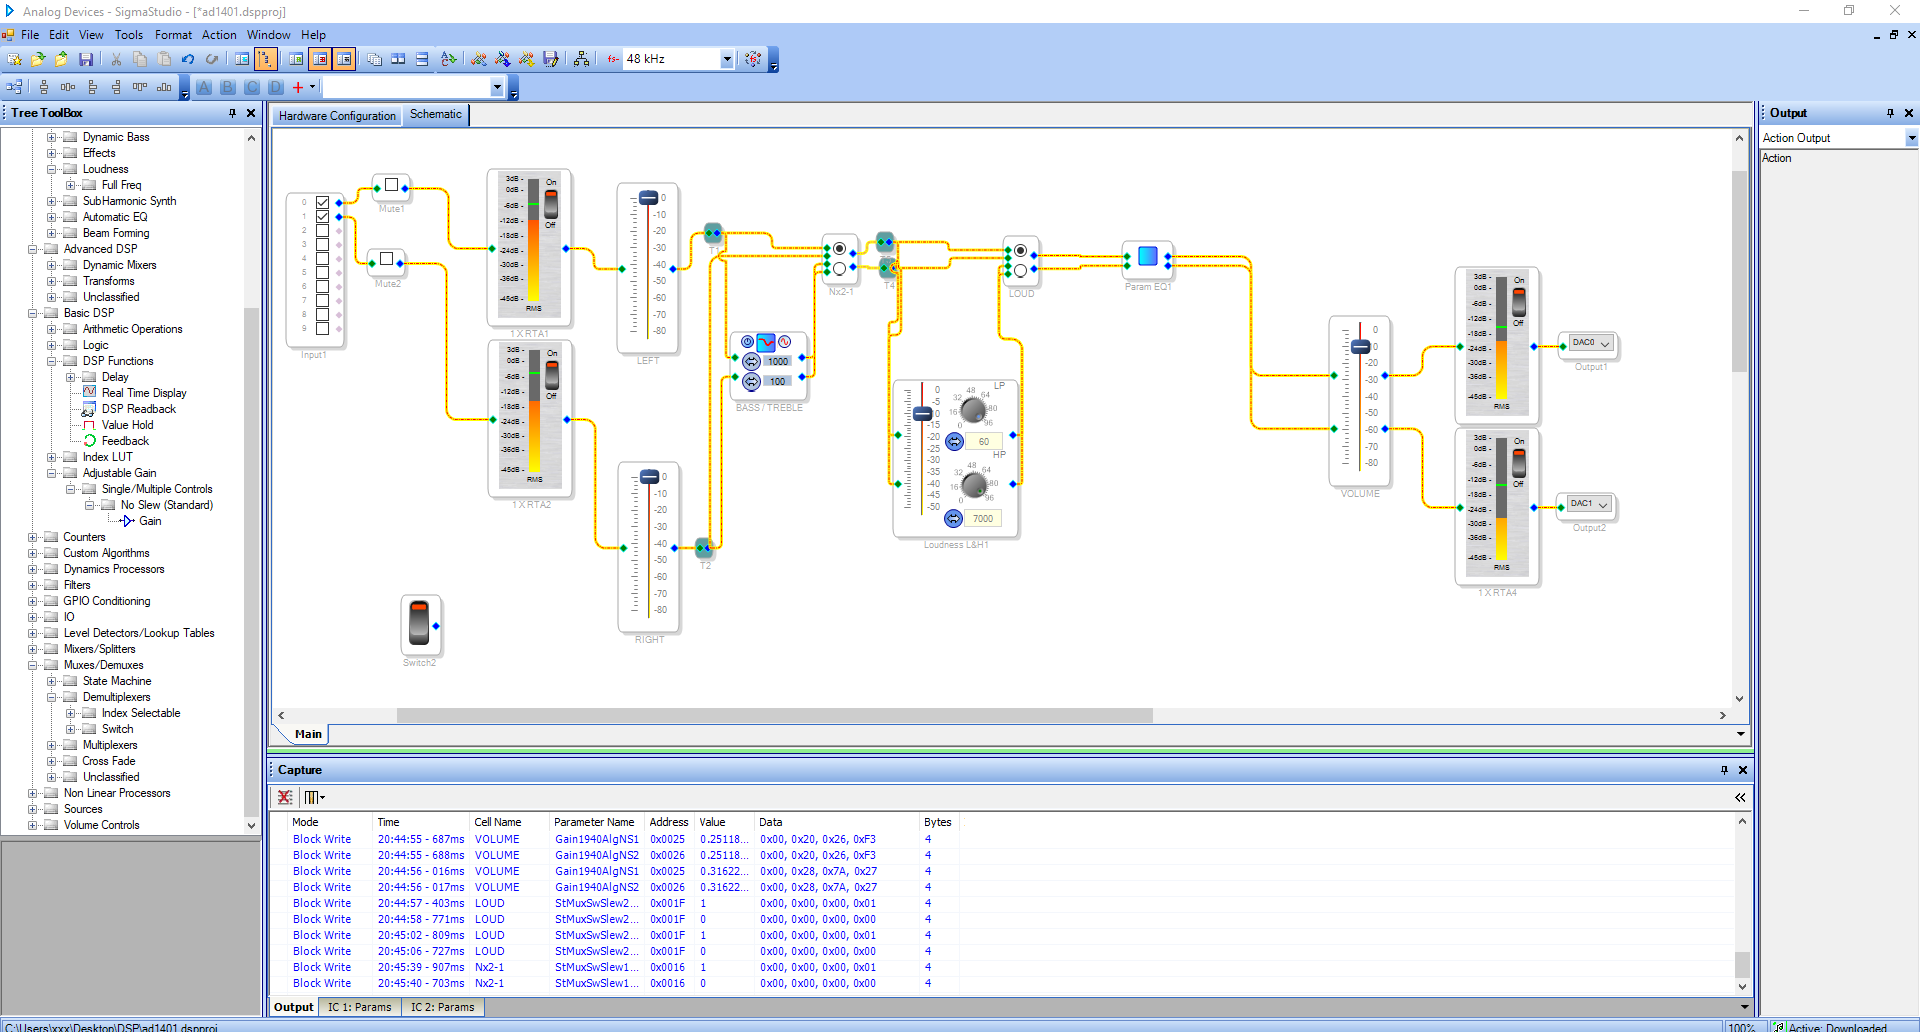Expand the Volume Controls tree node
The width and height of the screenshot is (1920, 1032).
coord(33,825)
